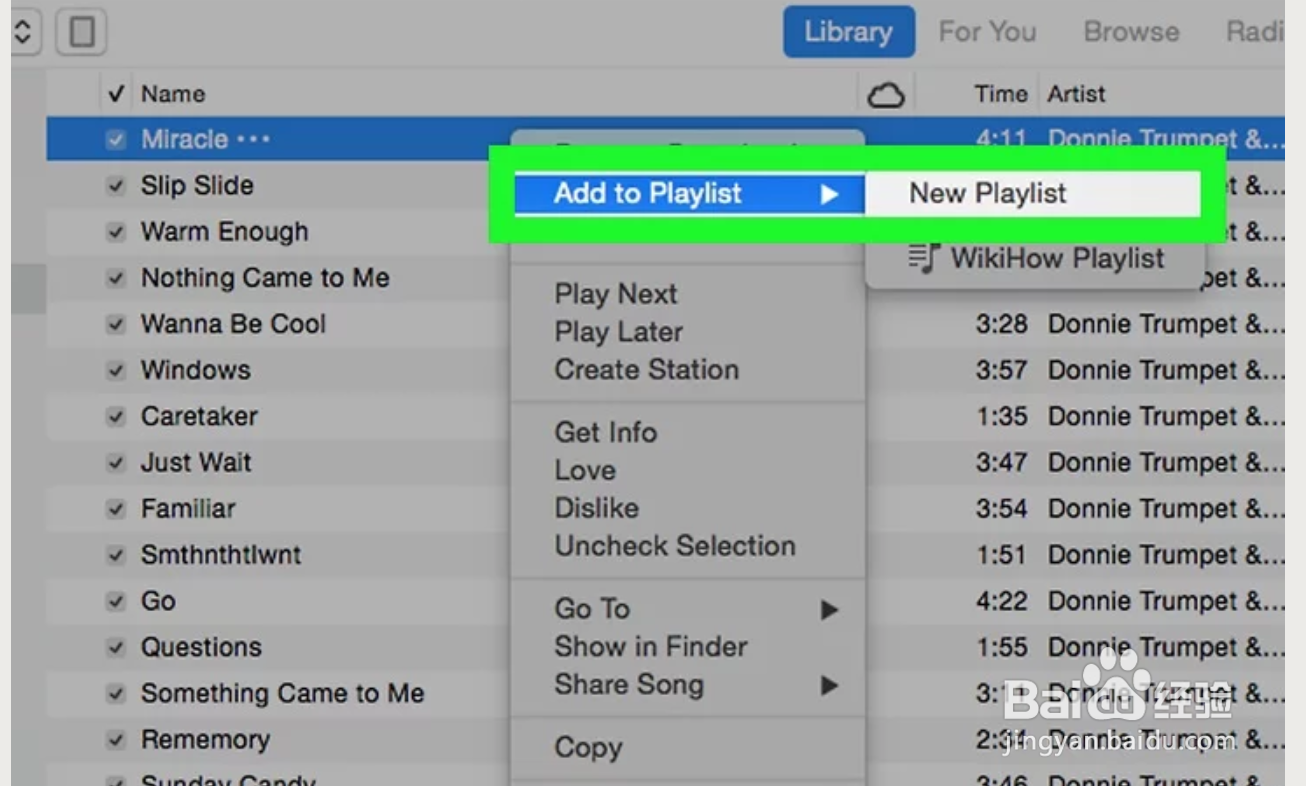Screen dimensions: 1306x786
Task: Uncheck the Nothing Came to Me checkbox
Action: click(x=116, y=278)
